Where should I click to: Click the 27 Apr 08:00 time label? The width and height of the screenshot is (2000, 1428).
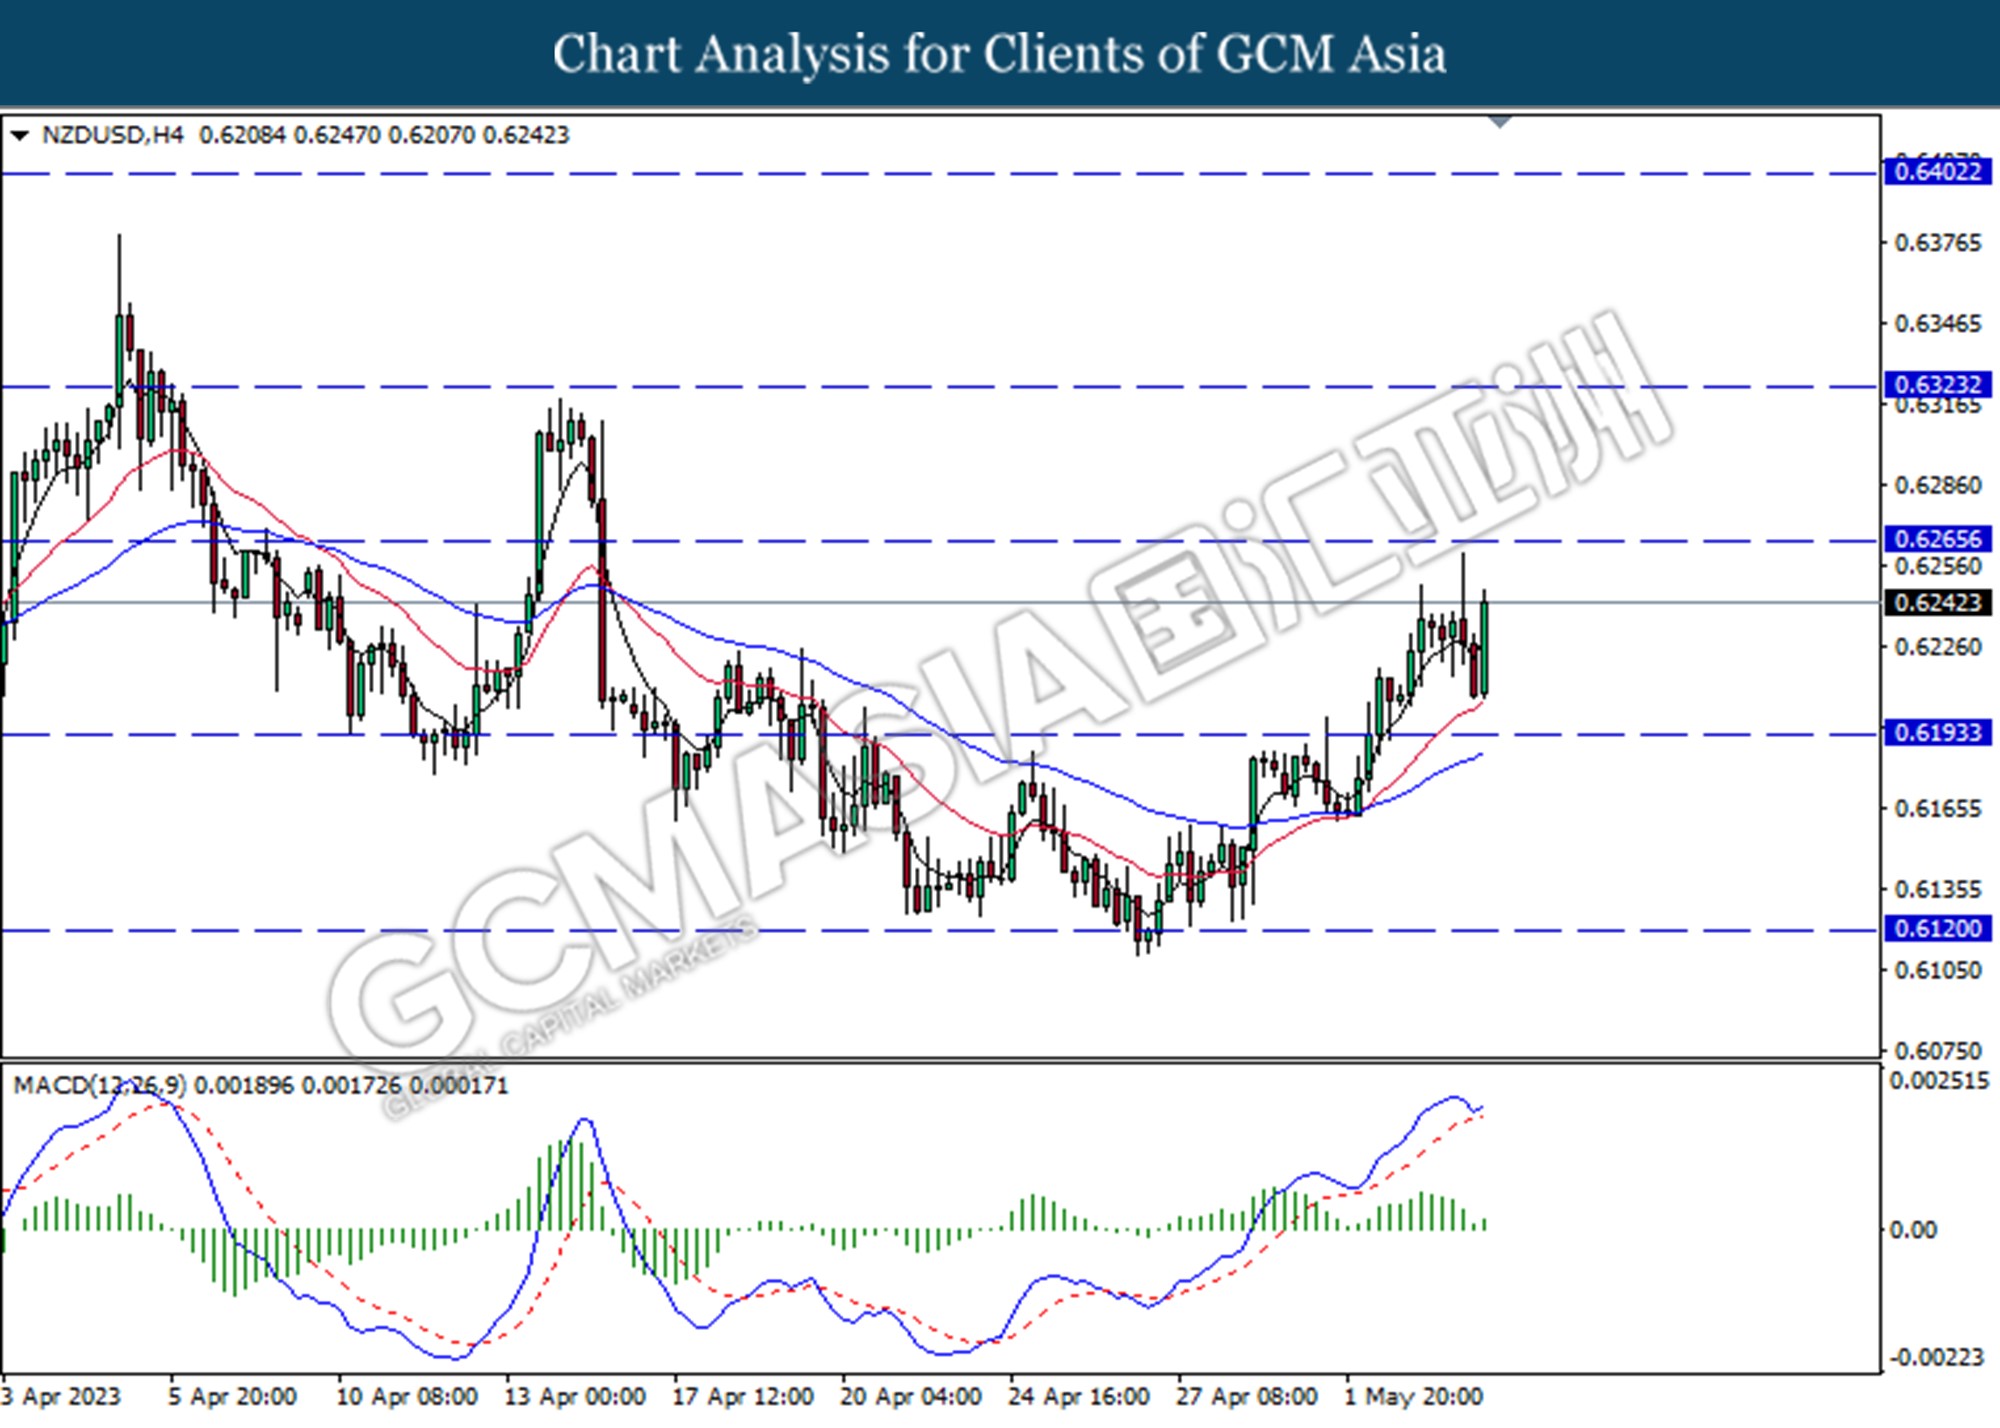(1246, 1396)
